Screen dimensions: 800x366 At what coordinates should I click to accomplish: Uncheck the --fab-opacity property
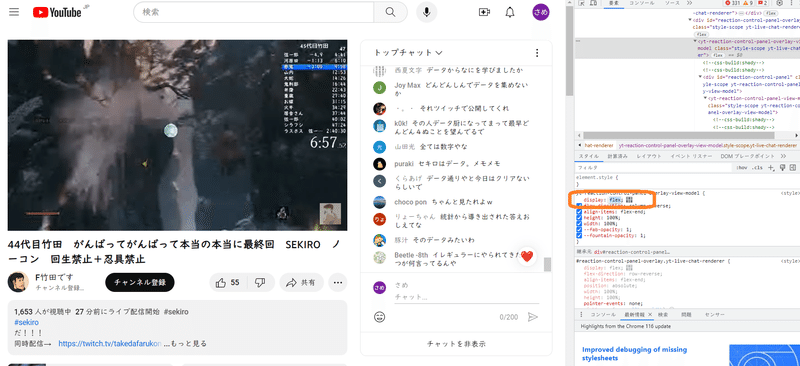pyautogui.click(x=579, y=230)
